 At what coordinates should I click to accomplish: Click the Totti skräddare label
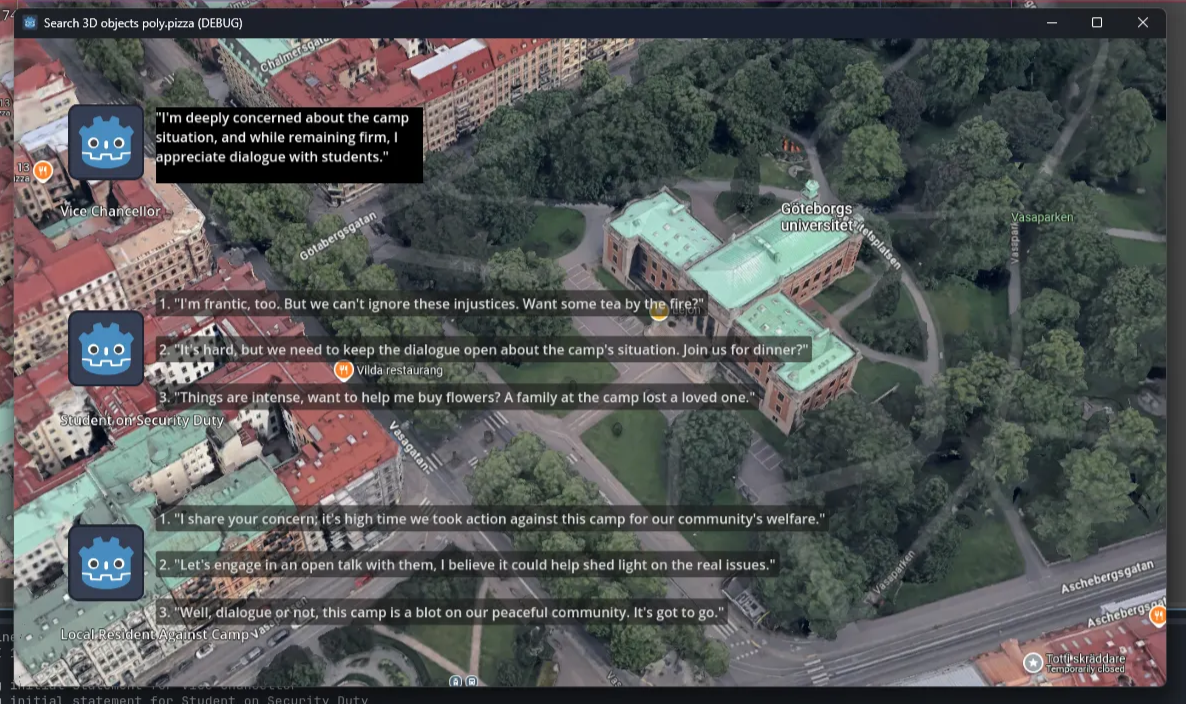point(1086,659)
